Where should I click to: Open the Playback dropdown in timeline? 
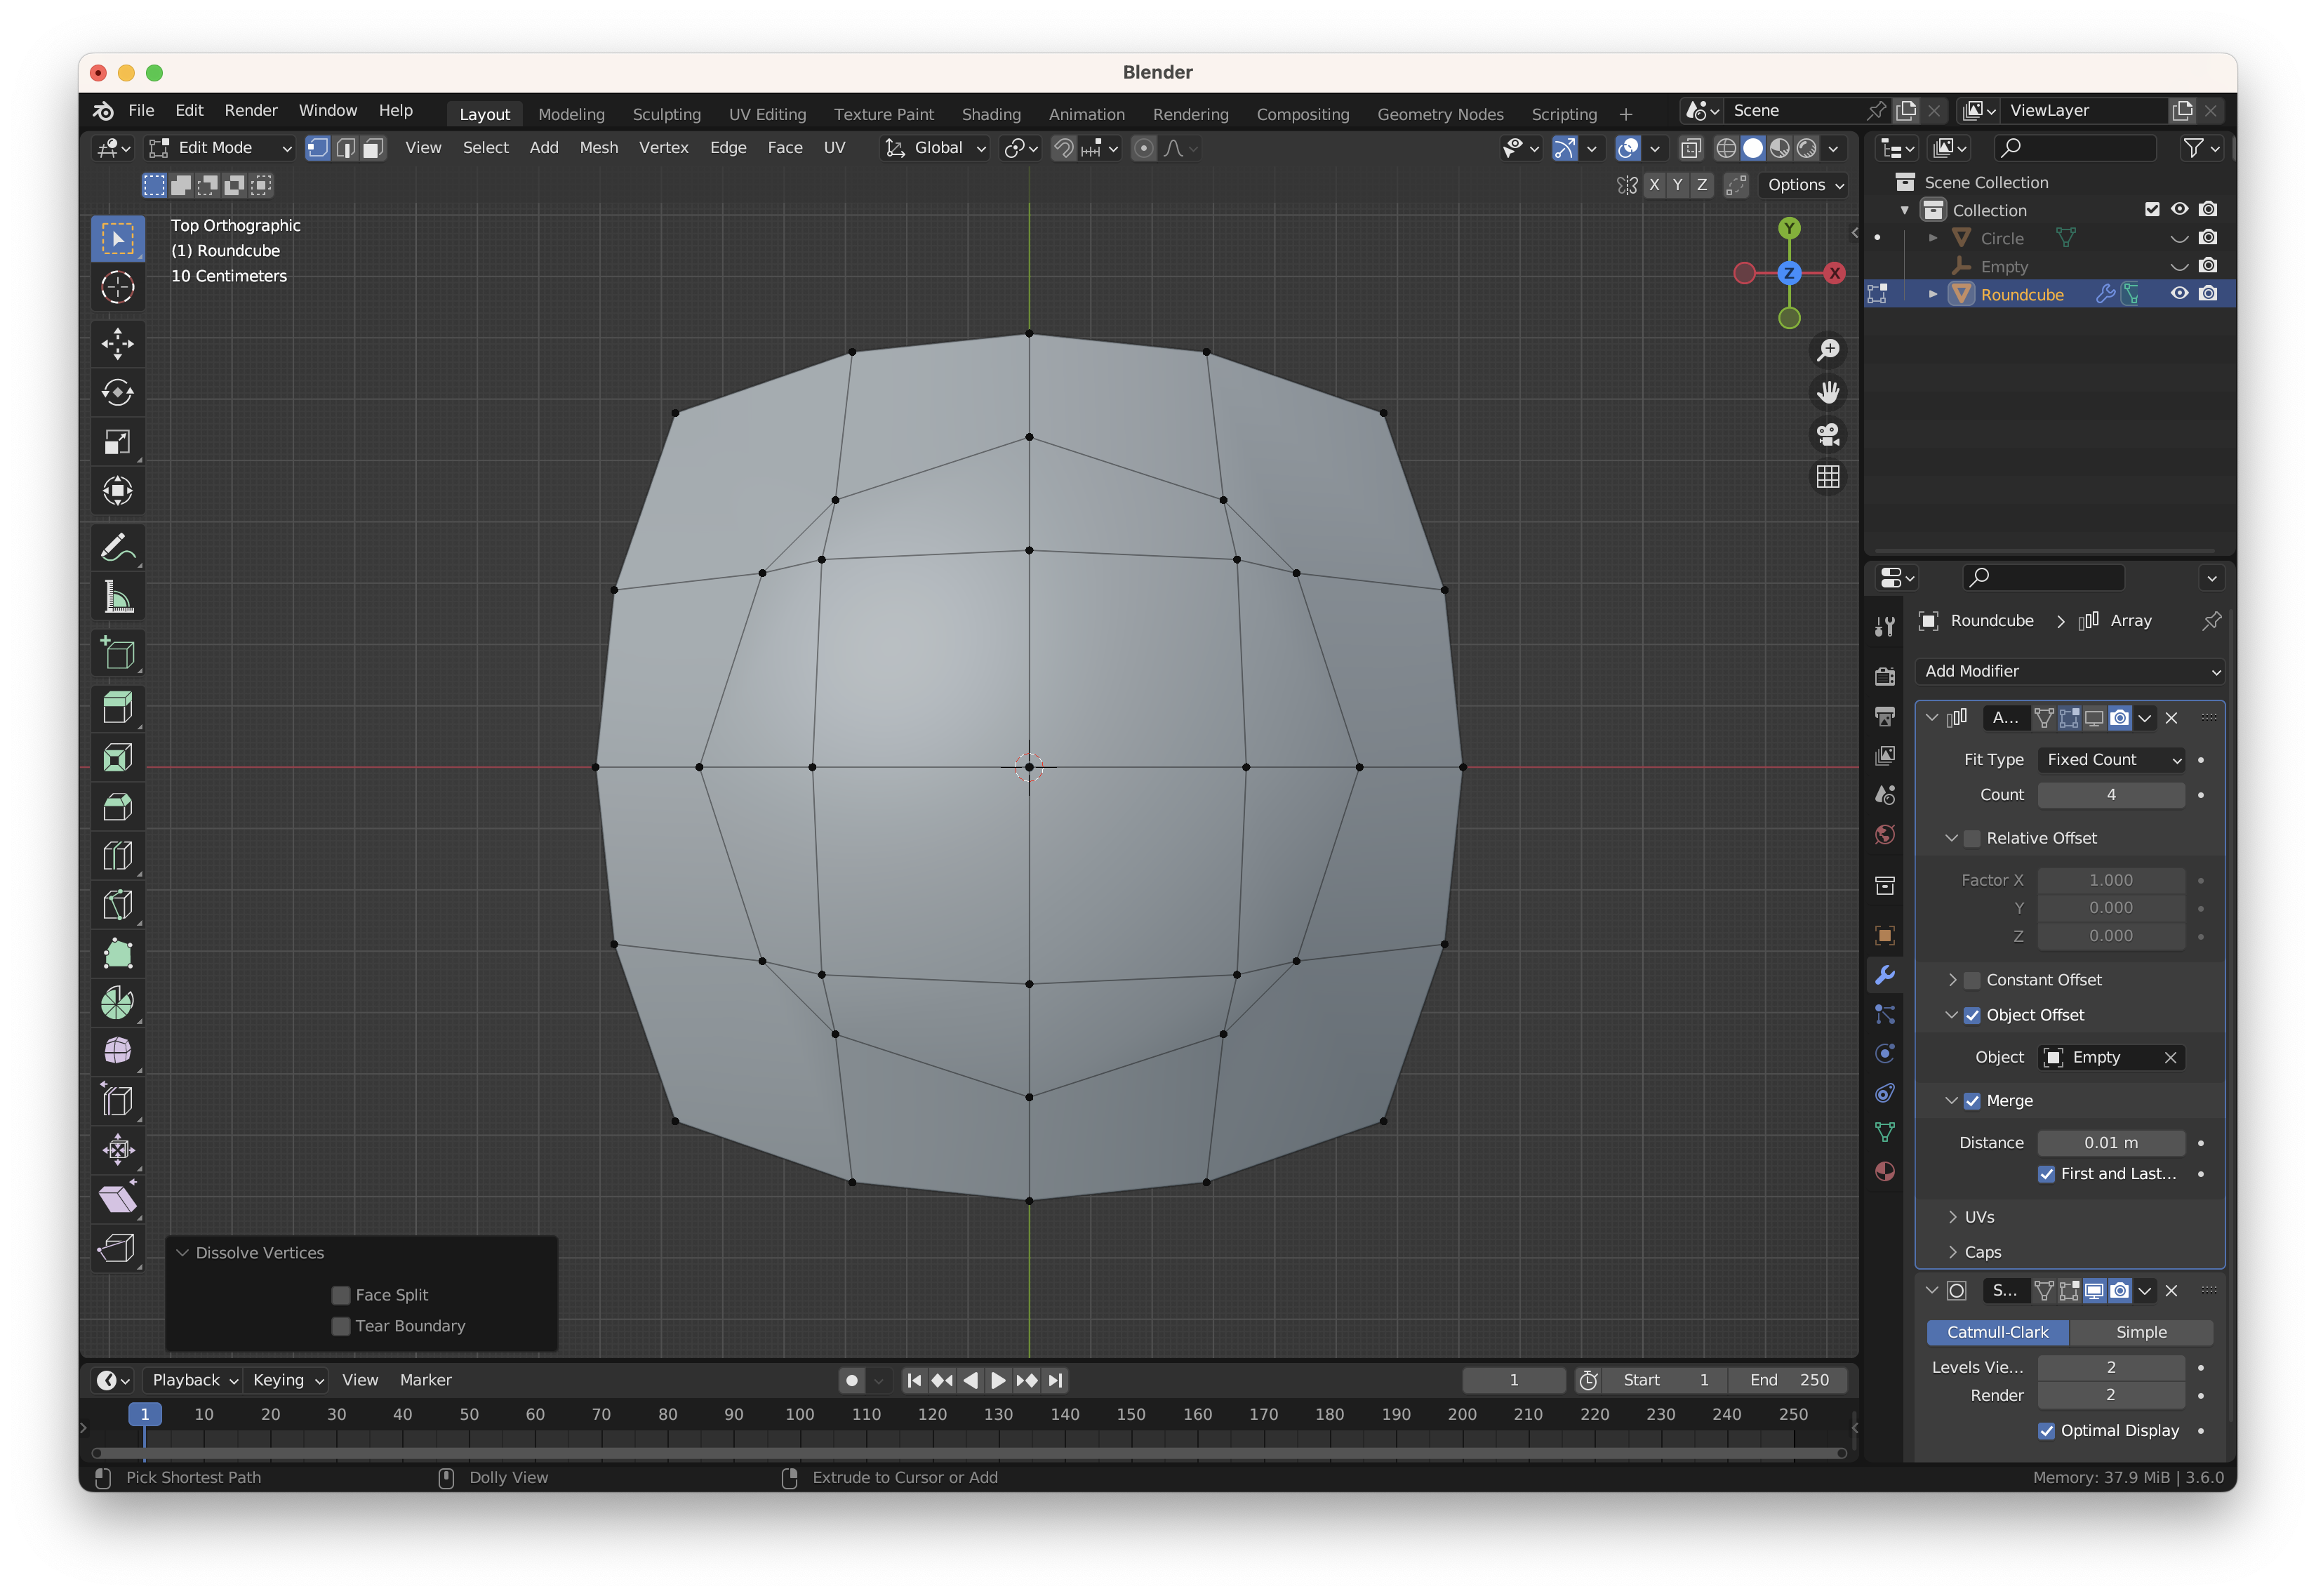pyautogui.click(x=194, y=1380)
